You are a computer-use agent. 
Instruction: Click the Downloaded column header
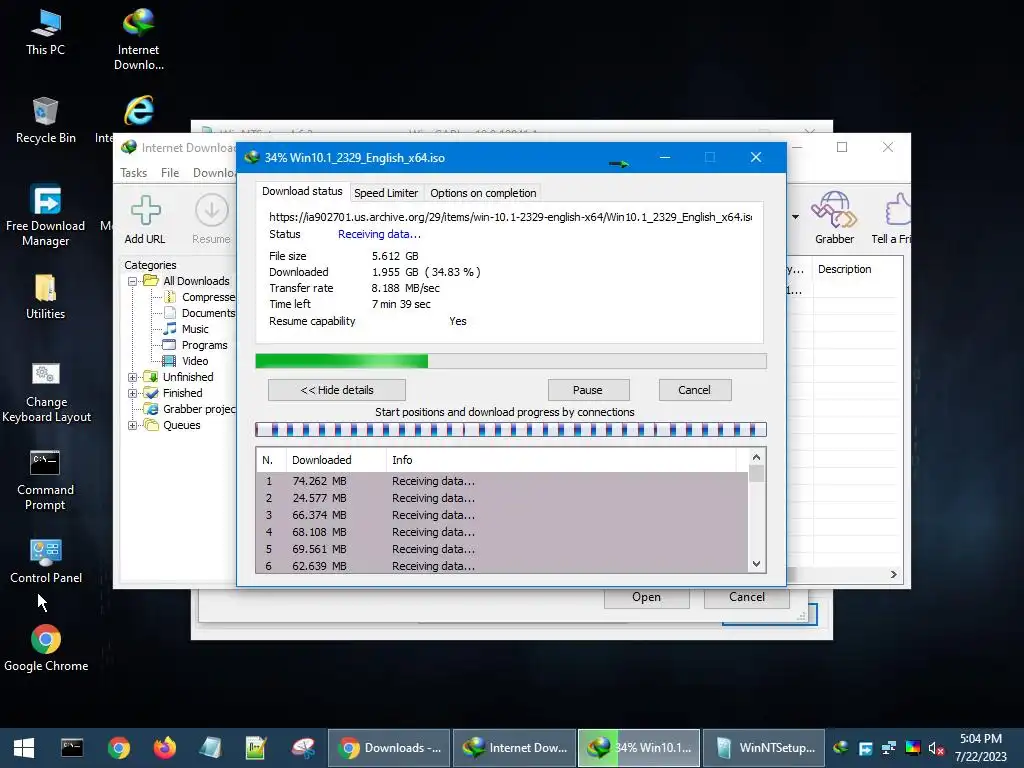[x=336, y=460]
